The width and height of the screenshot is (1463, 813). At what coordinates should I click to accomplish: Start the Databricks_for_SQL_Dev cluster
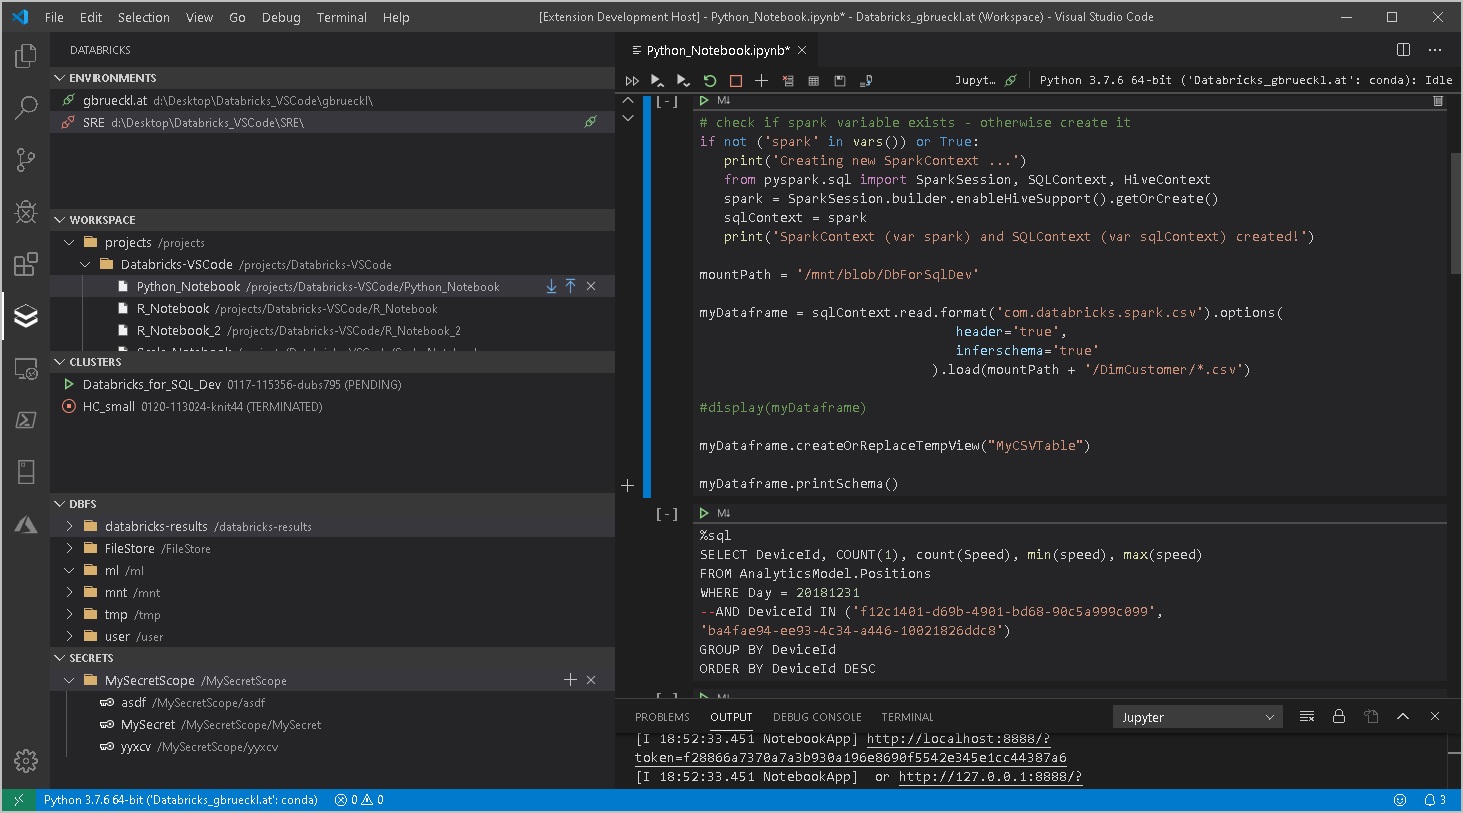(68, 384)
